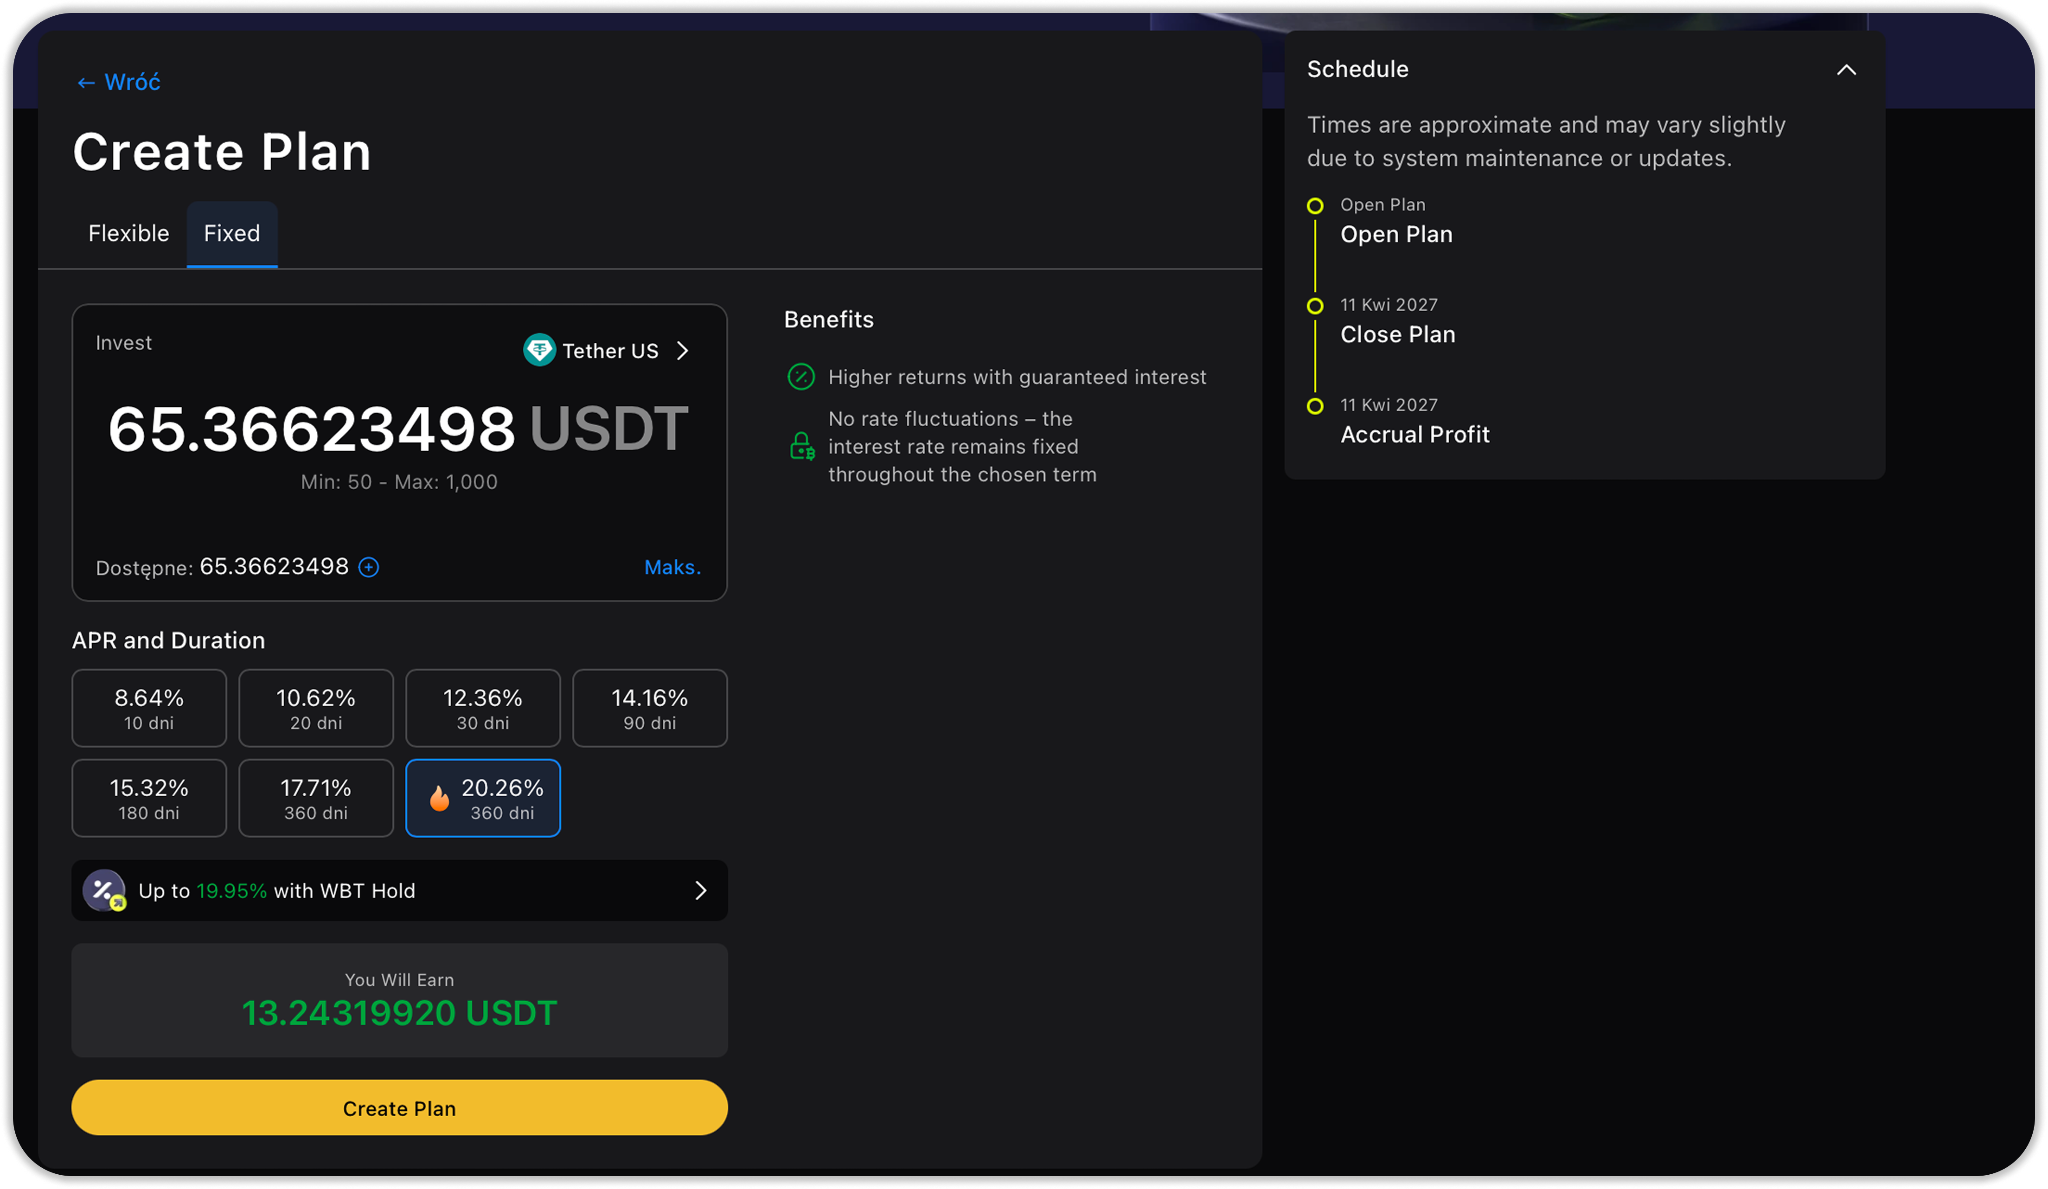Click the Maks. link

tap(672, 567)
